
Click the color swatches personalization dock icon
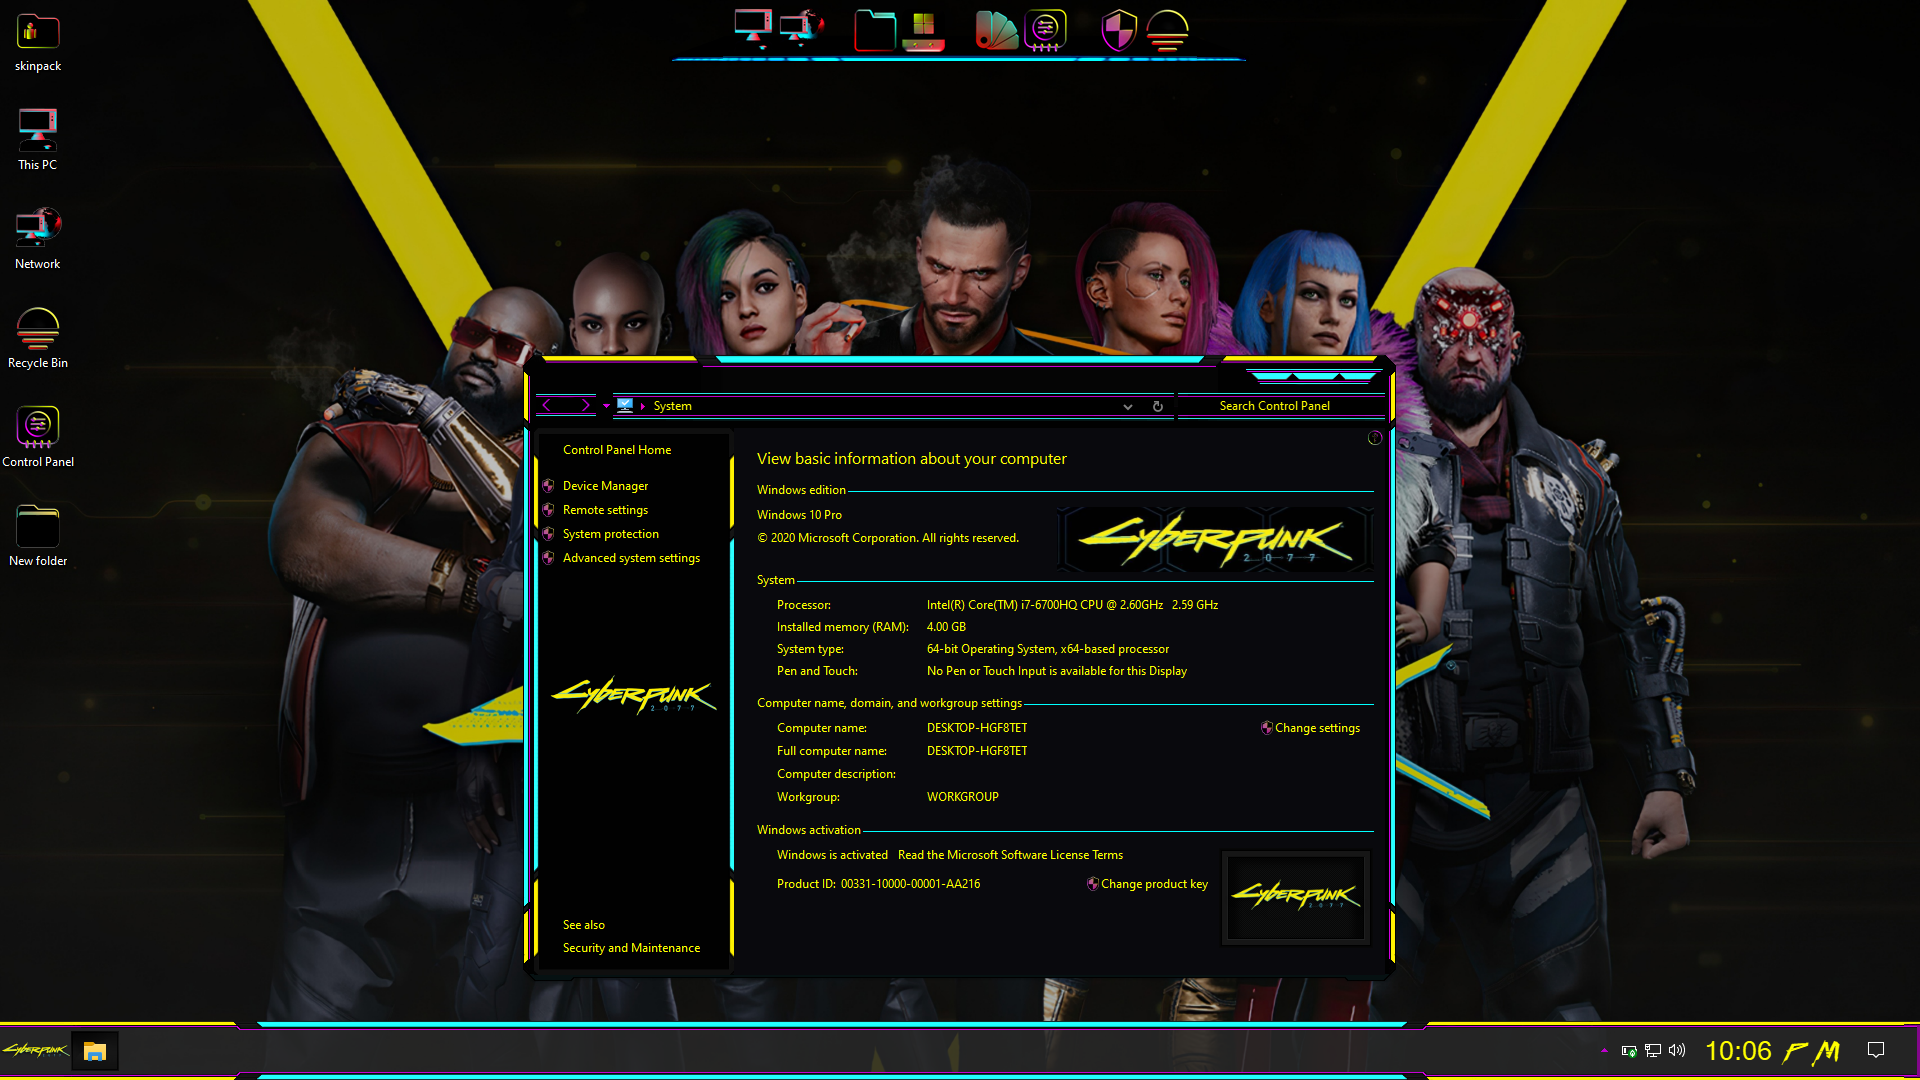point(996,30)
